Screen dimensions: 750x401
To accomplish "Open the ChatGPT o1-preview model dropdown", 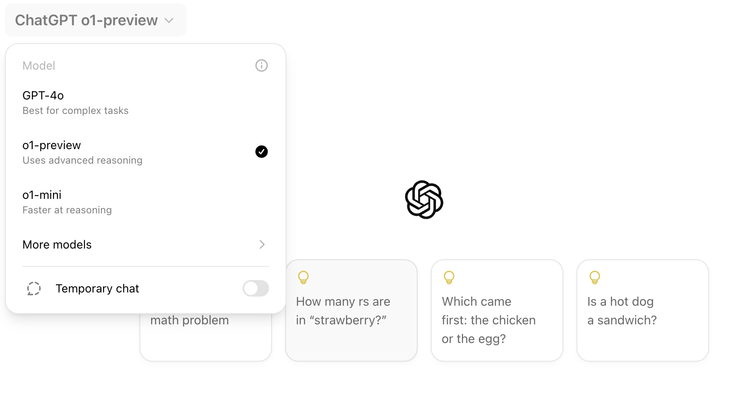I will click(x=95, y=20).
